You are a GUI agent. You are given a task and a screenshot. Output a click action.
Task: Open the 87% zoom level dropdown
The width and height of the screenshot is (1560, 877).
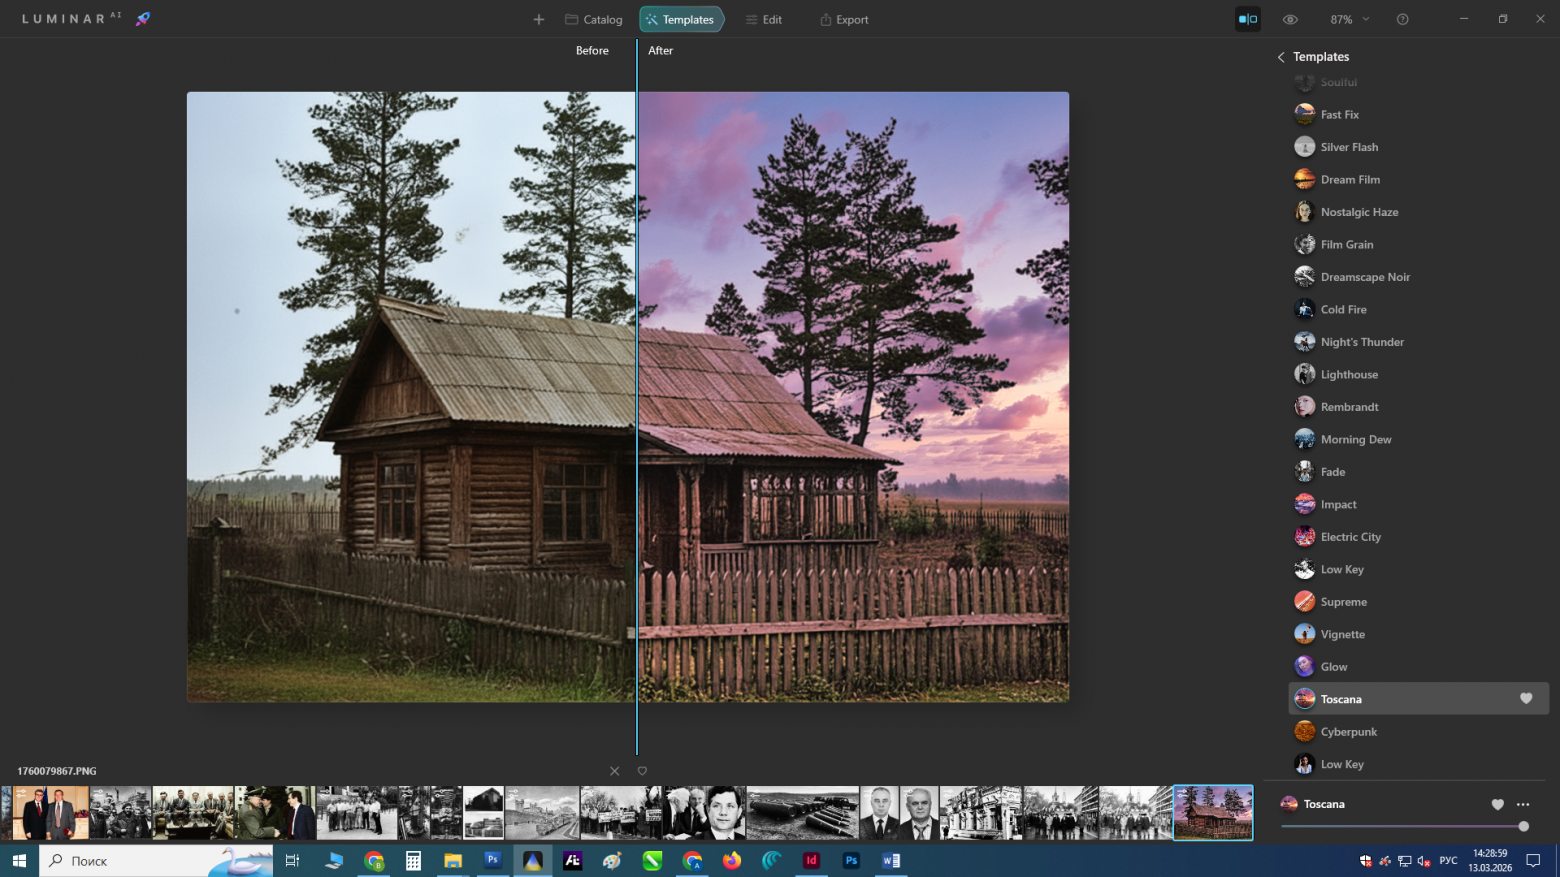1347,19
